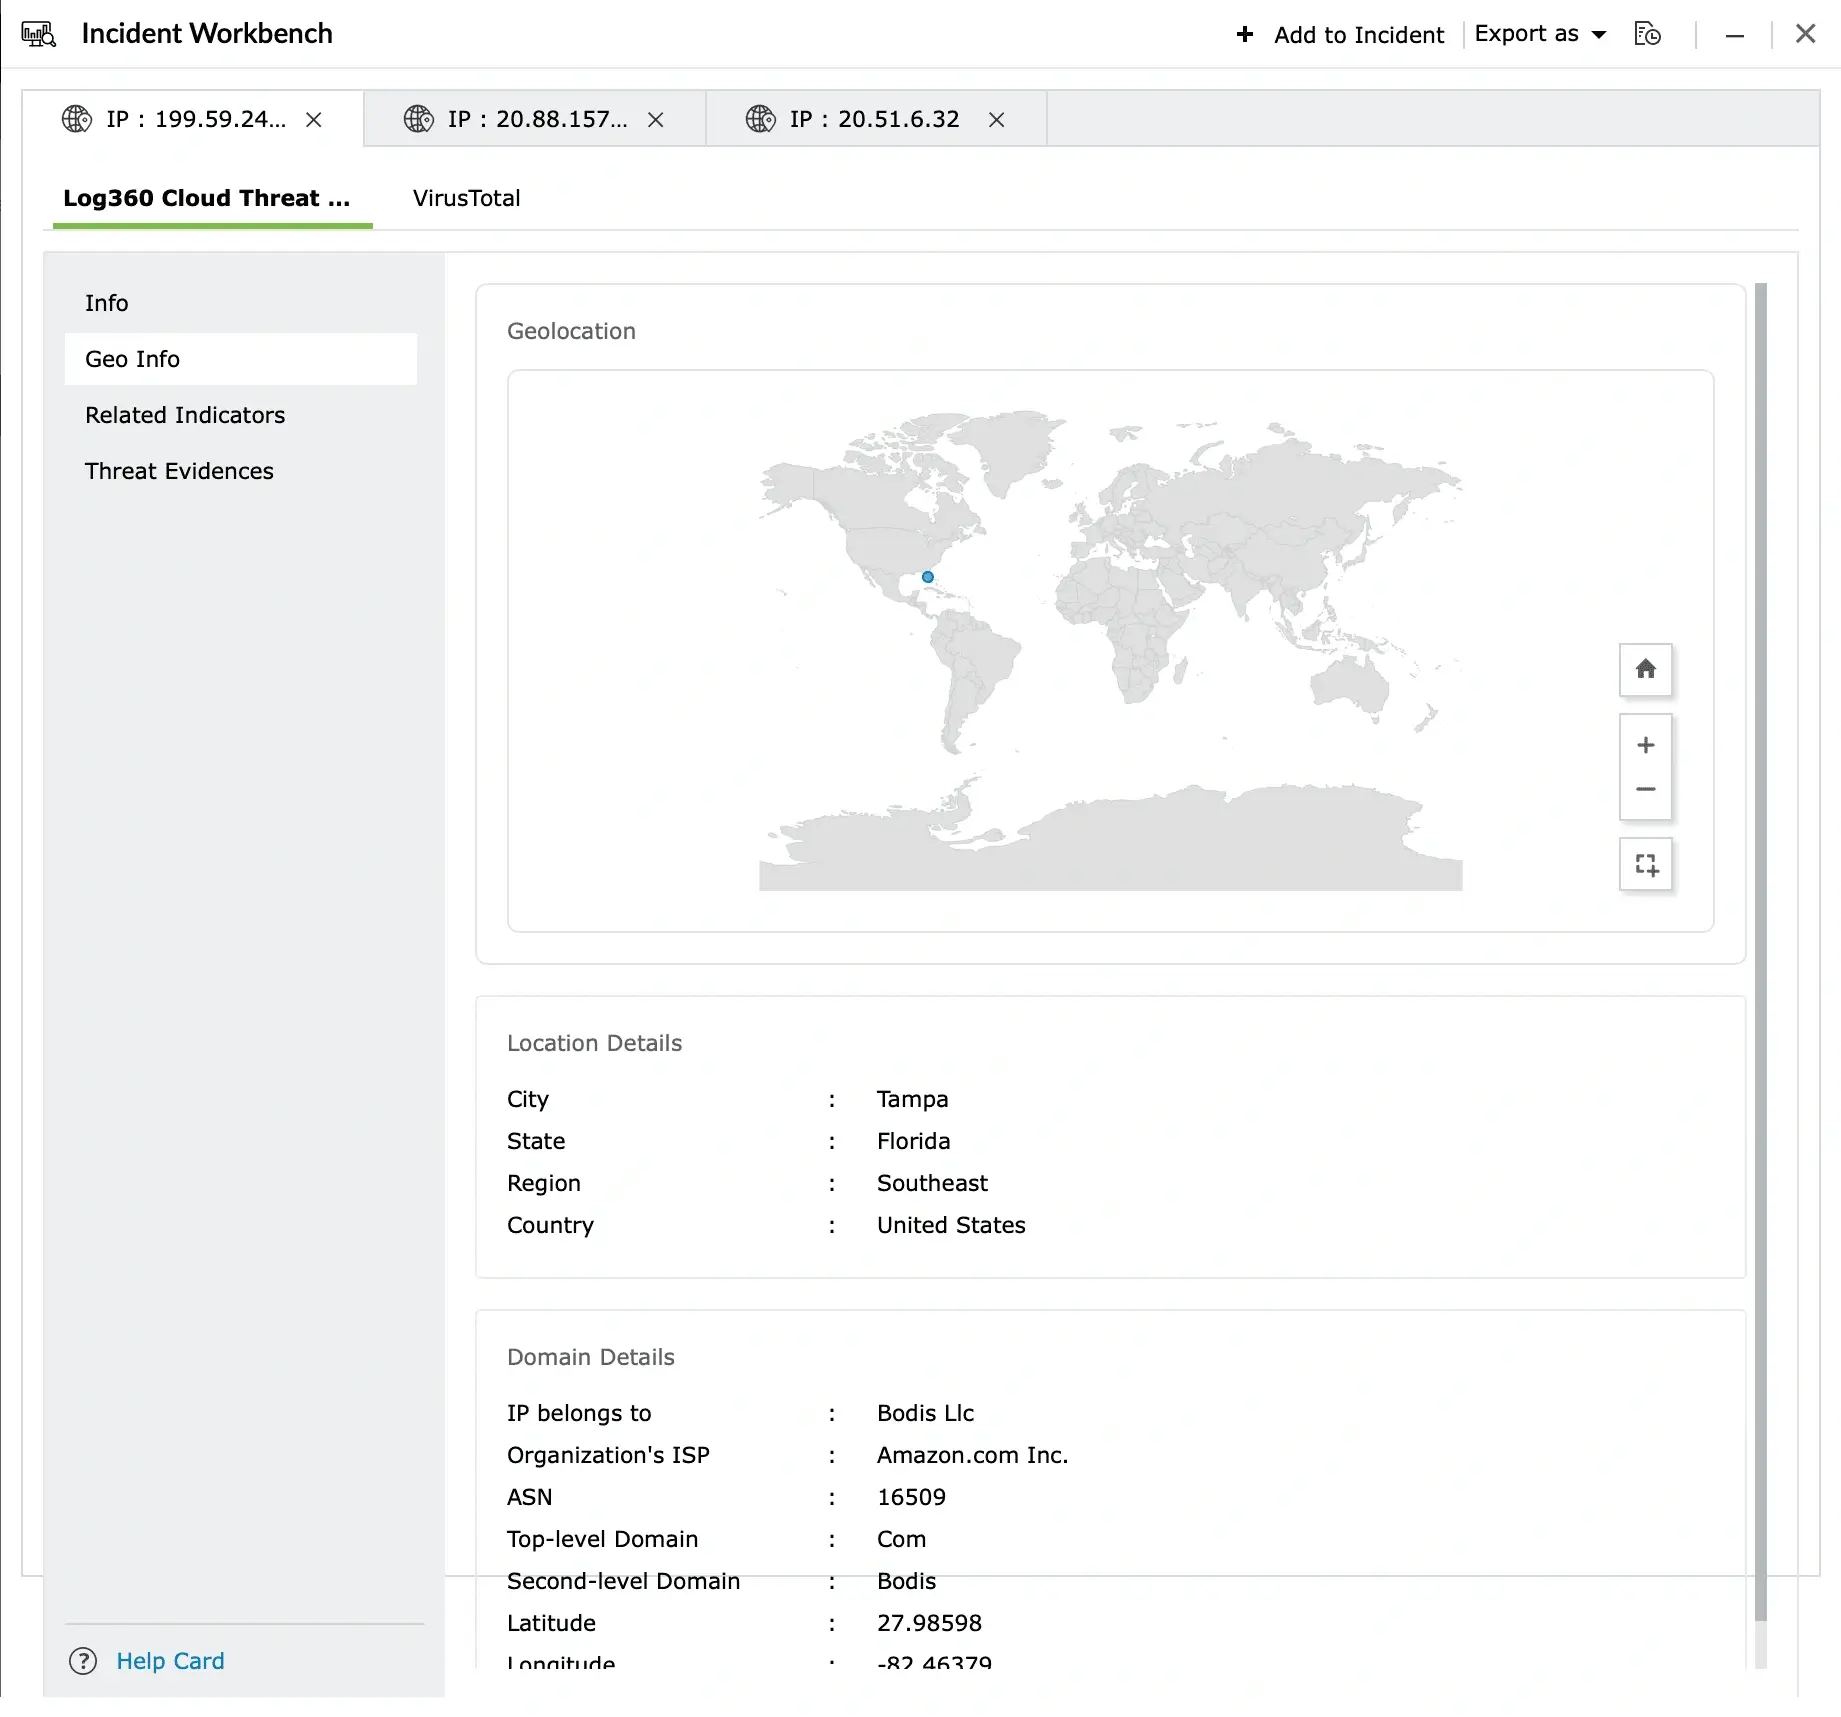Close the IP 20.51.6.32 tab

coord(997,120)
